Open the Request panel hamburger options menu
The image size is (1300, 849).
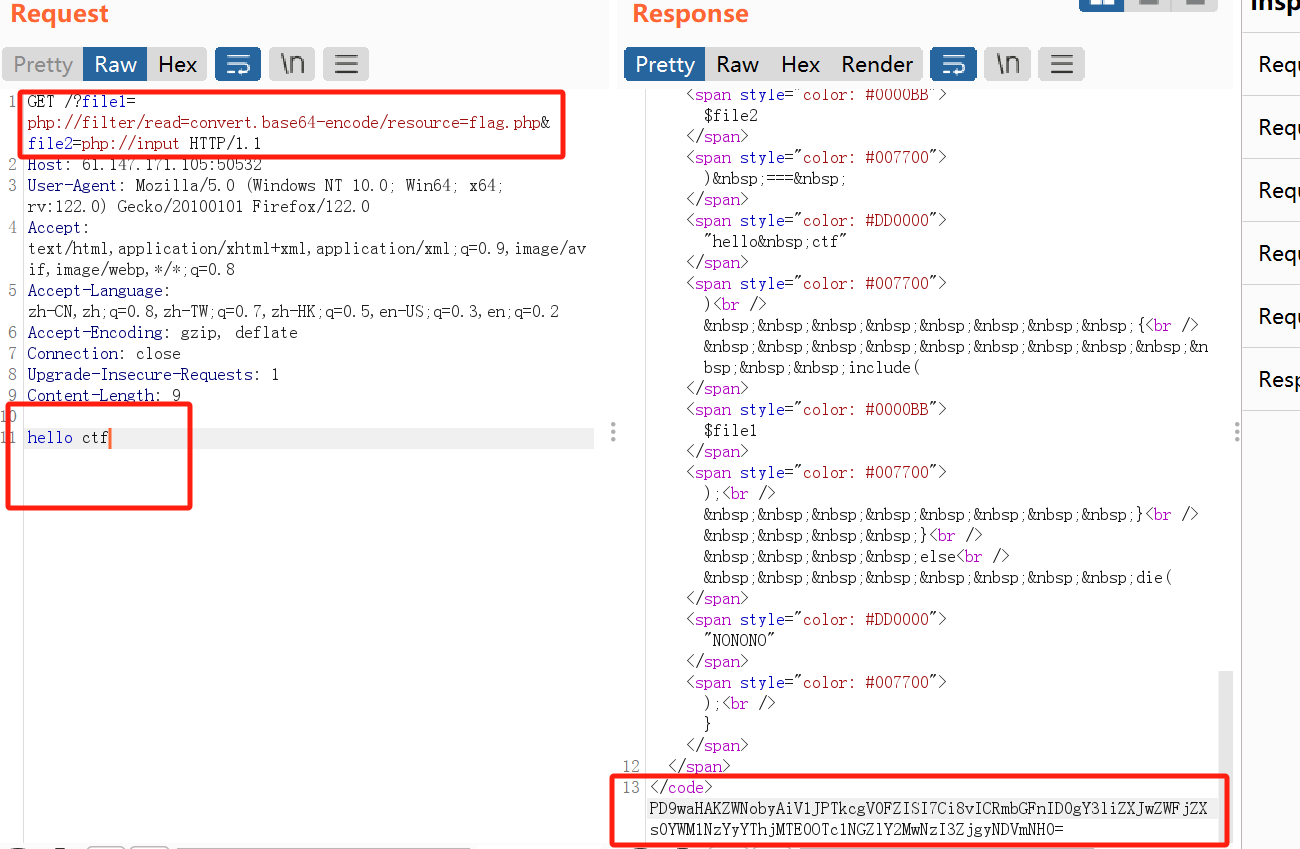(346, 64)
